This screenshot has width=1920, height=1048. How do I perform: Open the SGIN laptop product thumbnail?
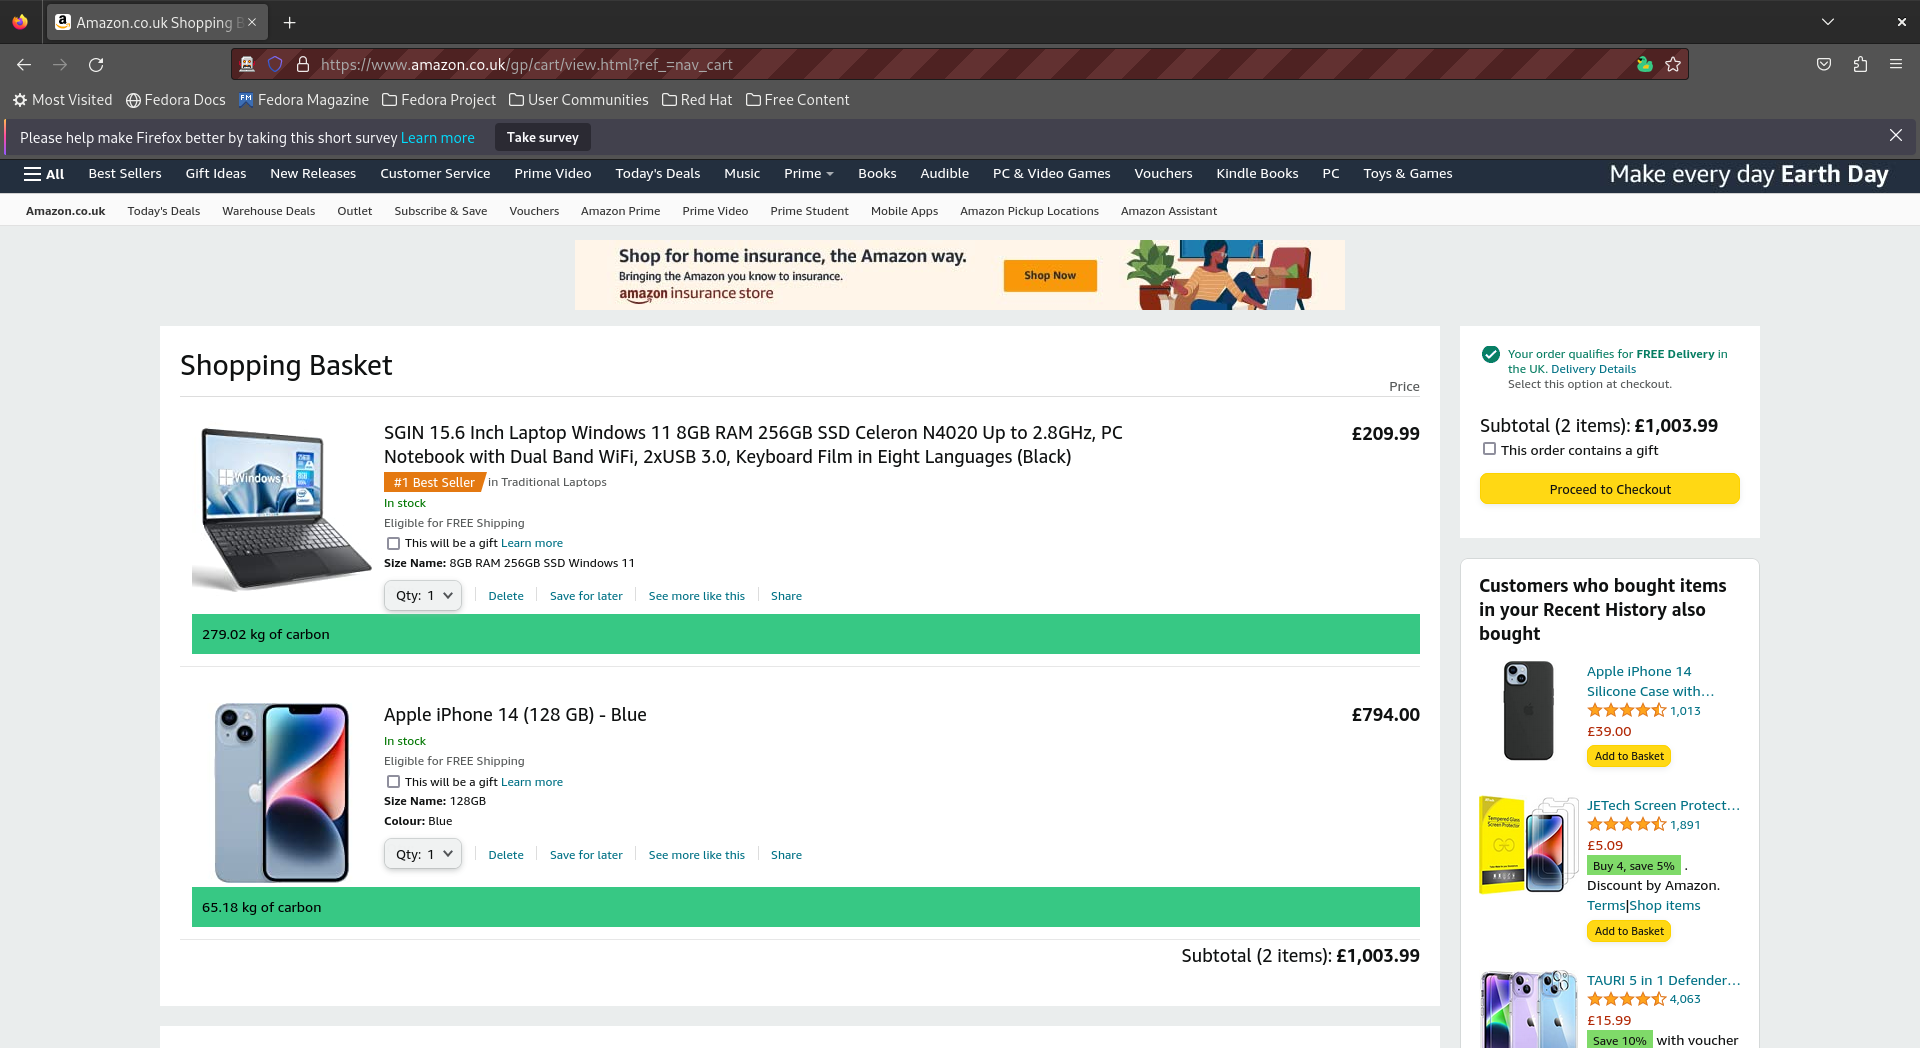pos(282,509)
